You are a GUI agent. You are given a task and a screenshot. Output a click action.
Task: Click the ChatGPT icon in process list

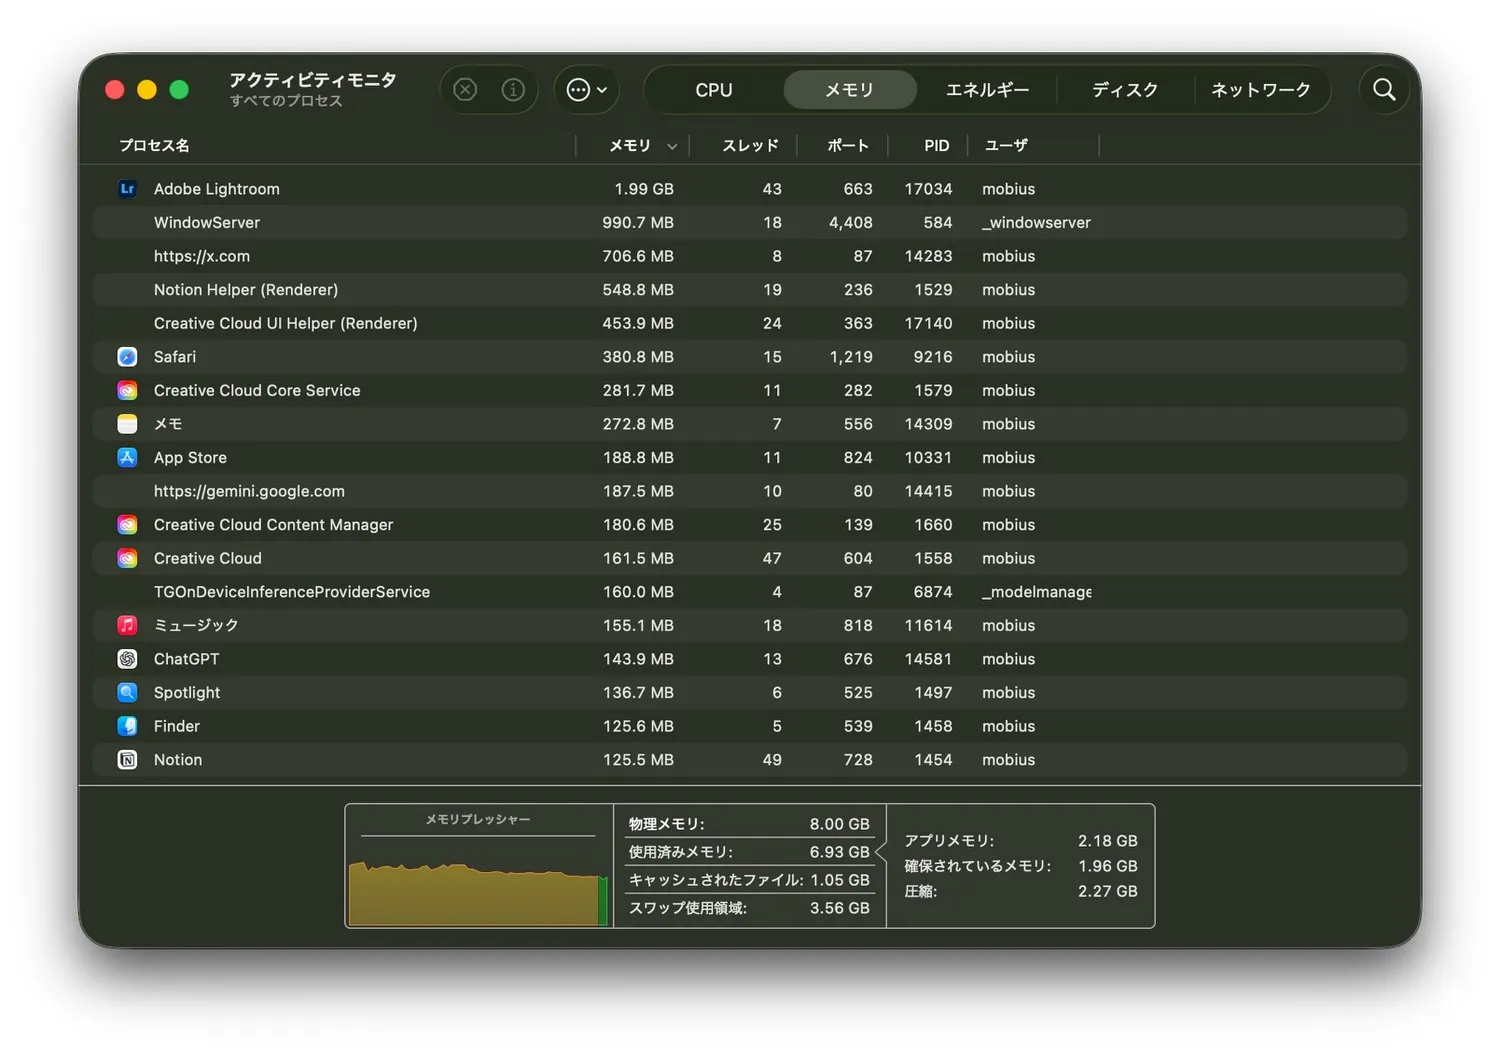(x=127, y=659)
